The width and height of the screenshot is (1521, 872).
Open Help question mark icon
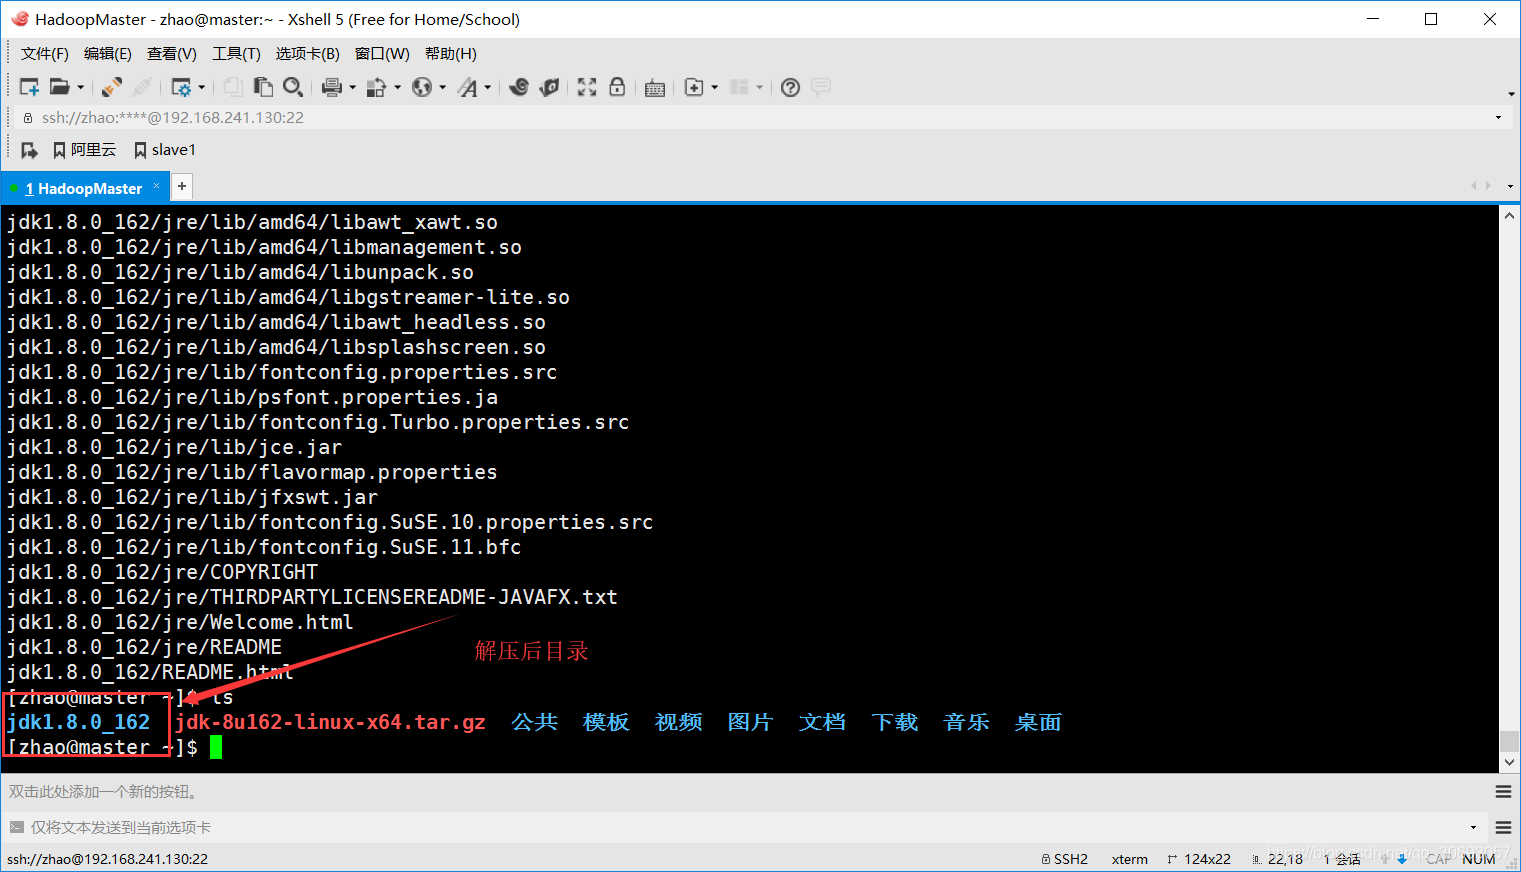[x=790, y=87]
